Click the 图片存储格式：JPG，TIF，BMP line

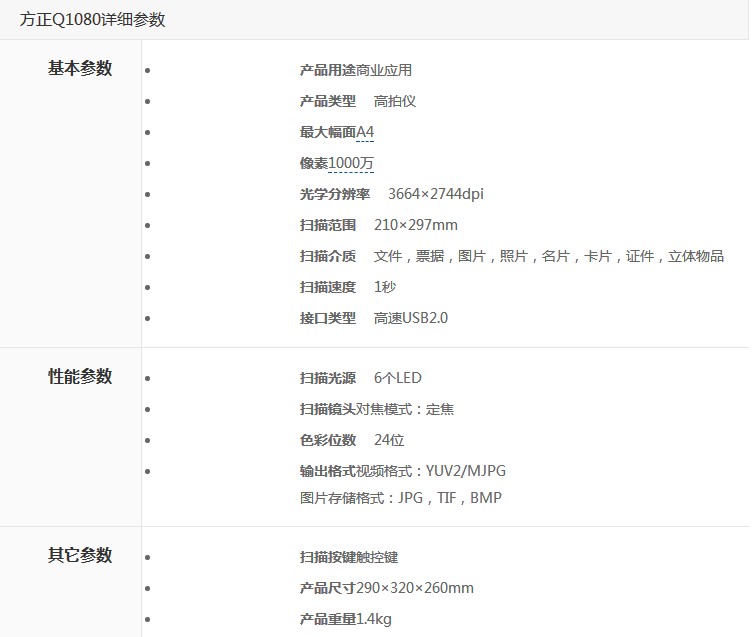pyautogui.click(x=401, y=498)
